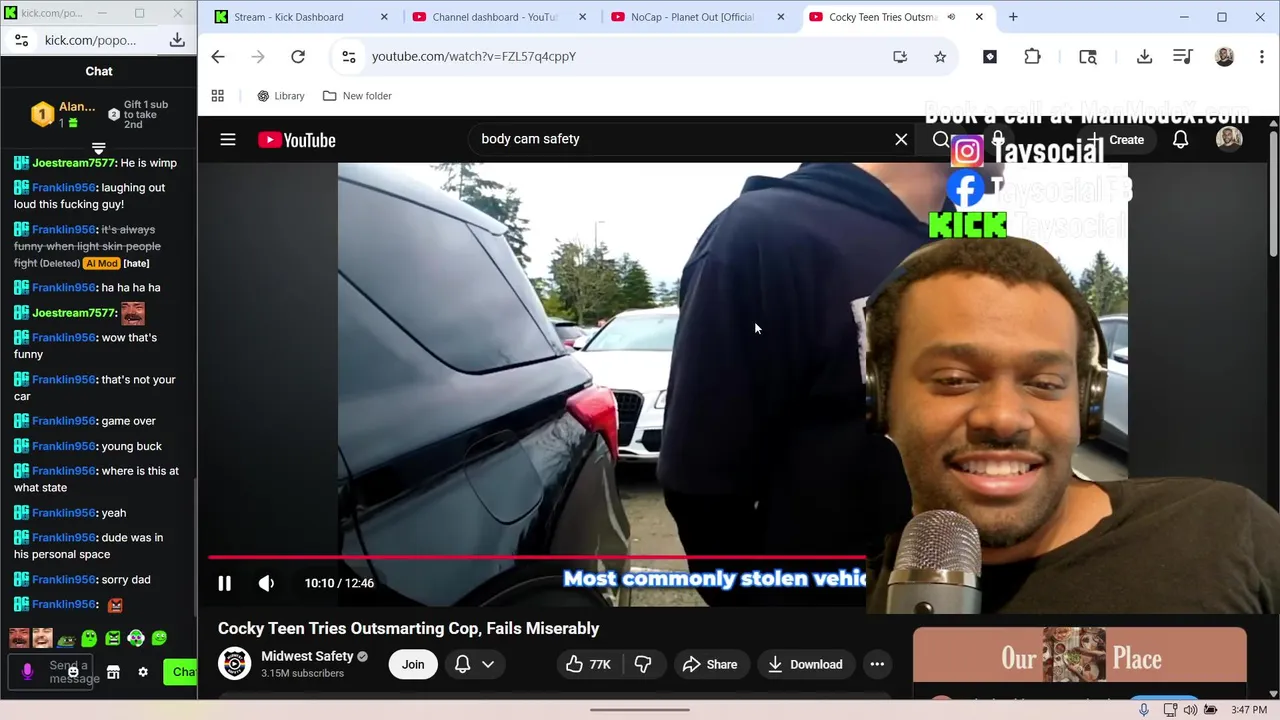Mute tab via speaker icon on Cocky Teen tab
Image resolution: width=1280 pixels, height=720 pixels.
point(951,17)
